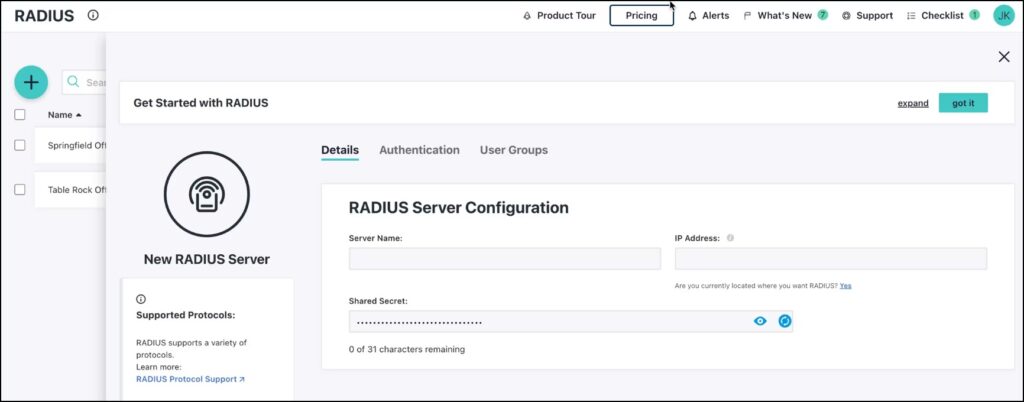Reveal shared secret with the eye icon

[x=760, y=321]
